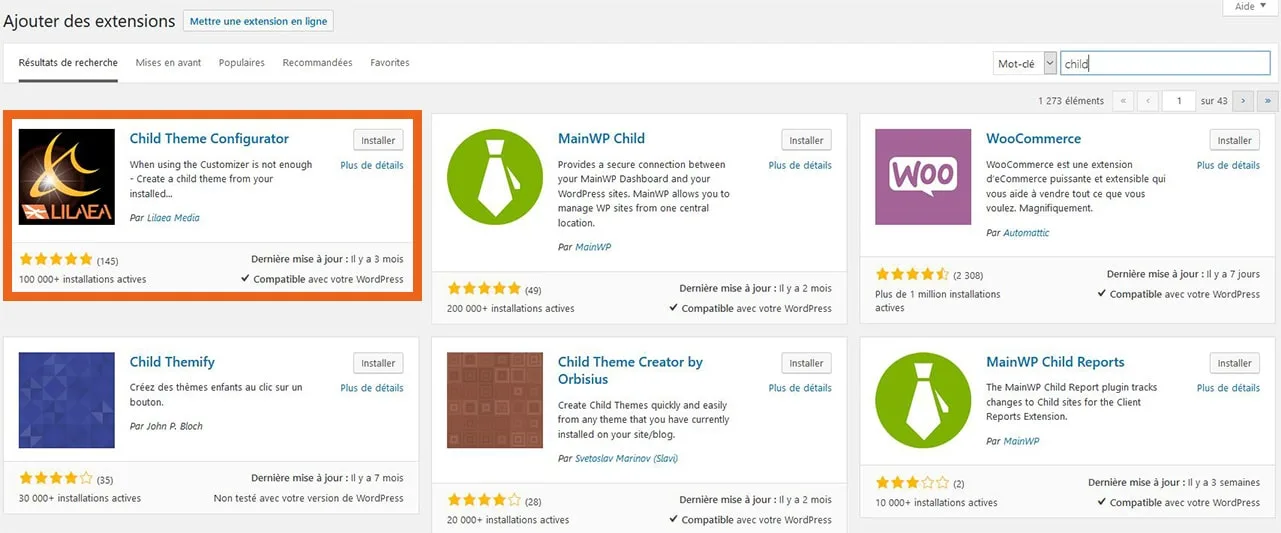
Task: Click the MainWP Child Reports tie icon
Action: pos(923,400)
